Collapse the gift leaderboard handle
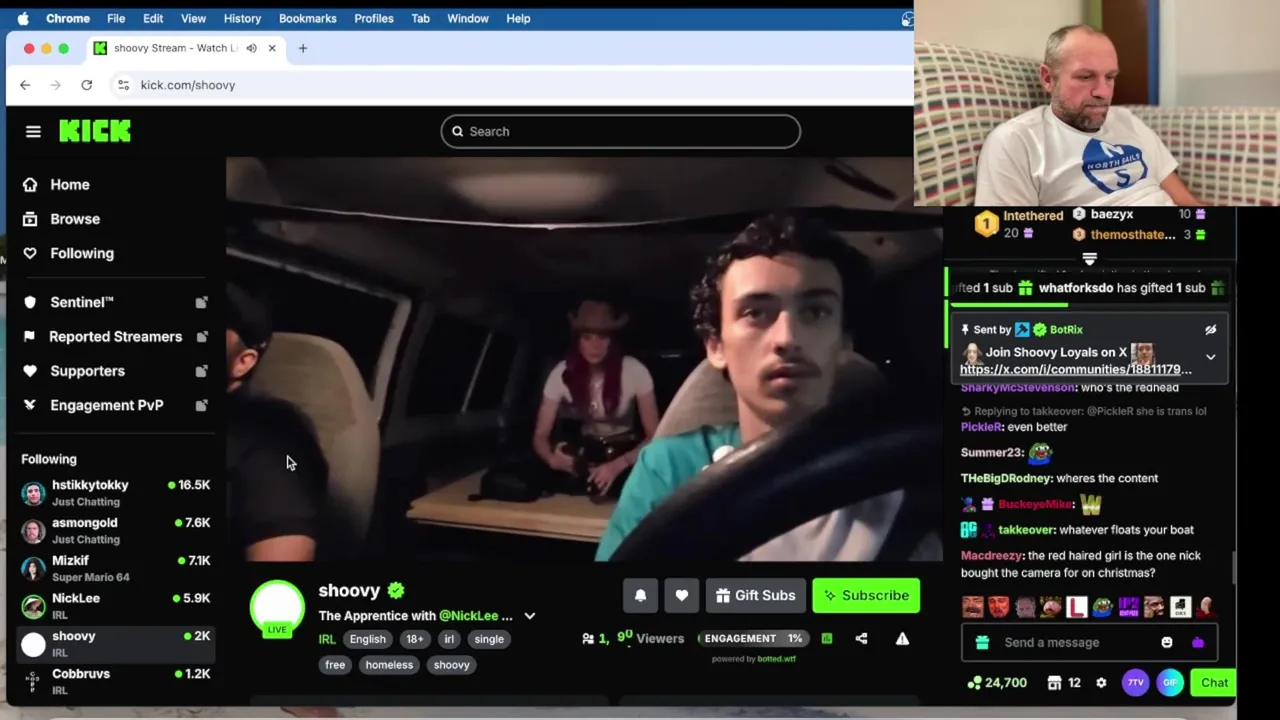Screen dimensions: 1280x720 [x=1089, y=259]
